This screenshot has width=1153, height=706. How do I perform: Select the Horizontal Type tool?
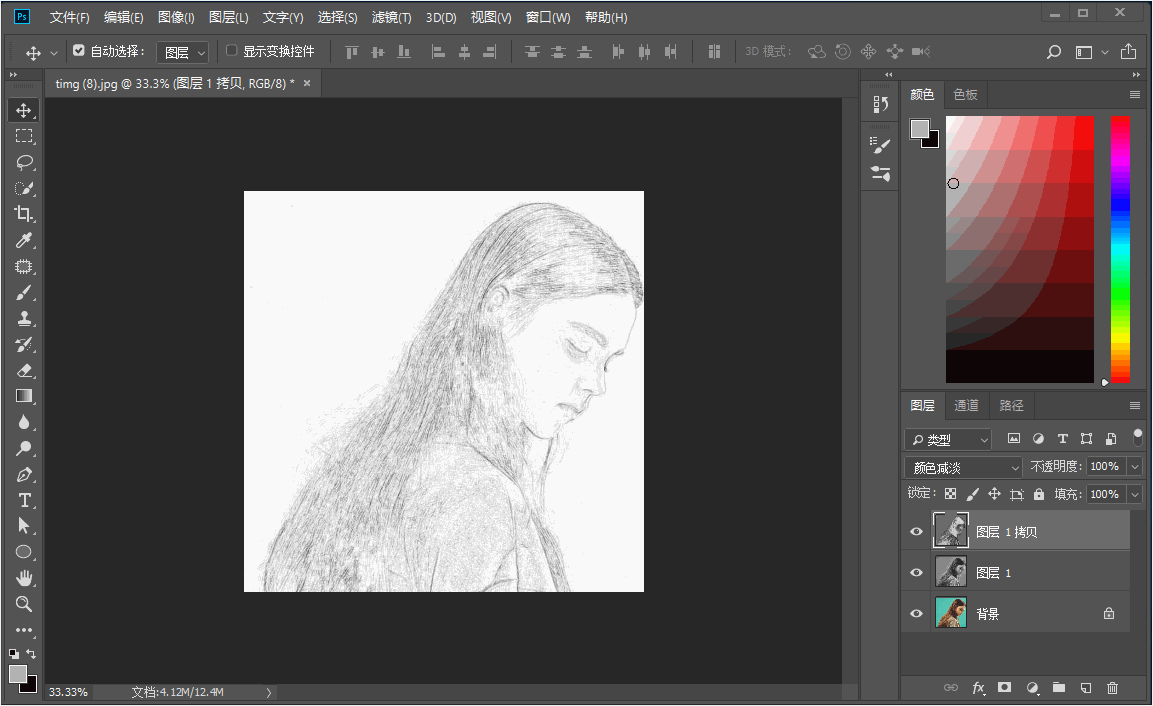24,500
